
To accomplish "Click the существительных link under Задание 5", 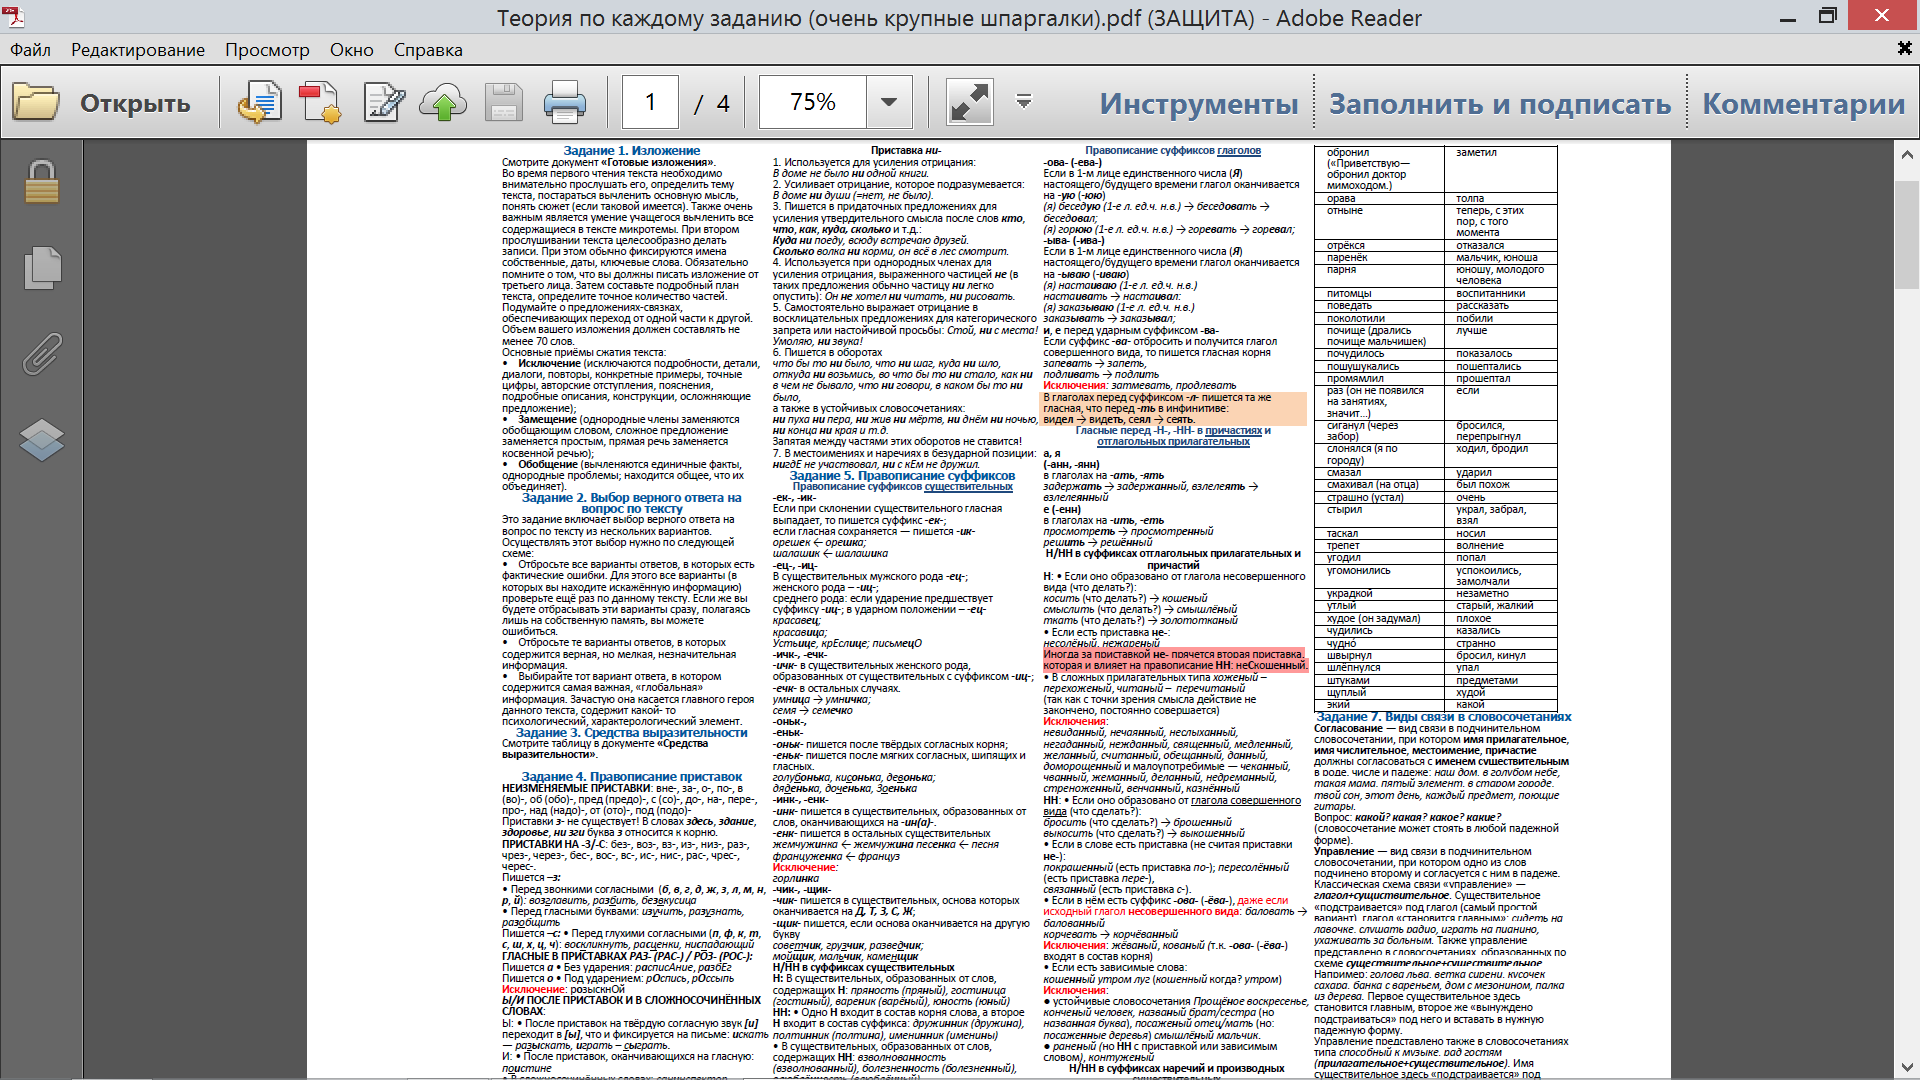I will (968, 487).
